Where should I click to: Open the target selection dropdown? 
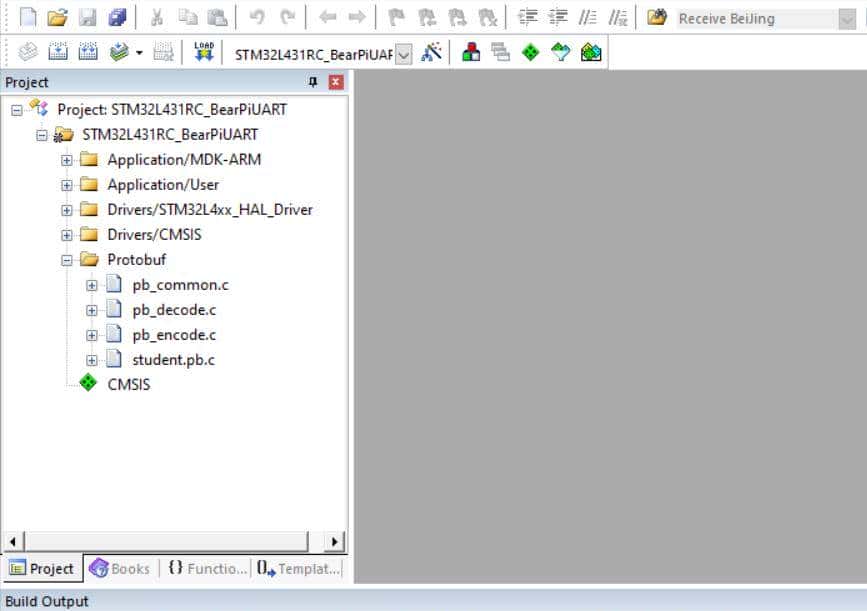pyautogui.click(x=403, y=54)
